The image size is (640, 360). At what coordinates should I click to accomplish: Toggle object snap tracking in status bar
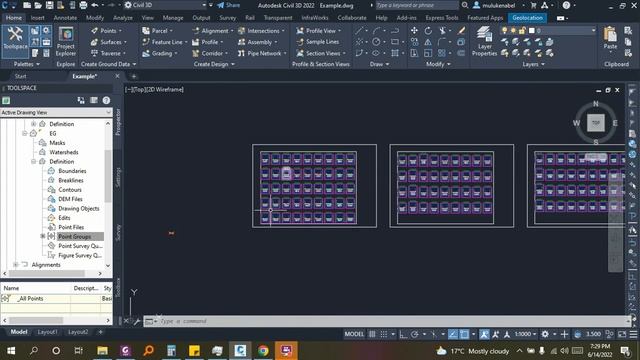click(453, 334)
